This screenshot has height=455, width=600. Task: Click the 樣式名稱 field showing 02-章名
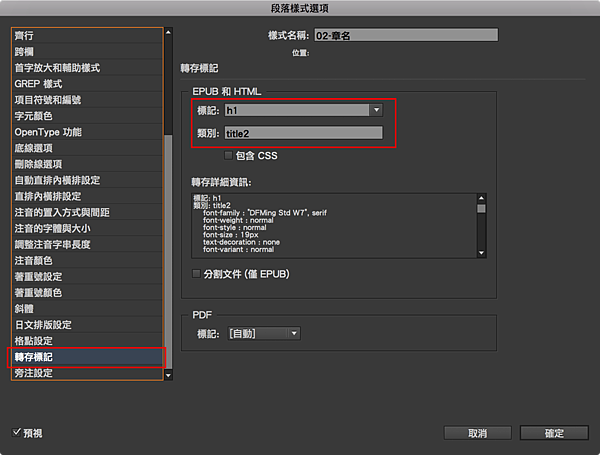pyautogui.click(x=406, y=36)
